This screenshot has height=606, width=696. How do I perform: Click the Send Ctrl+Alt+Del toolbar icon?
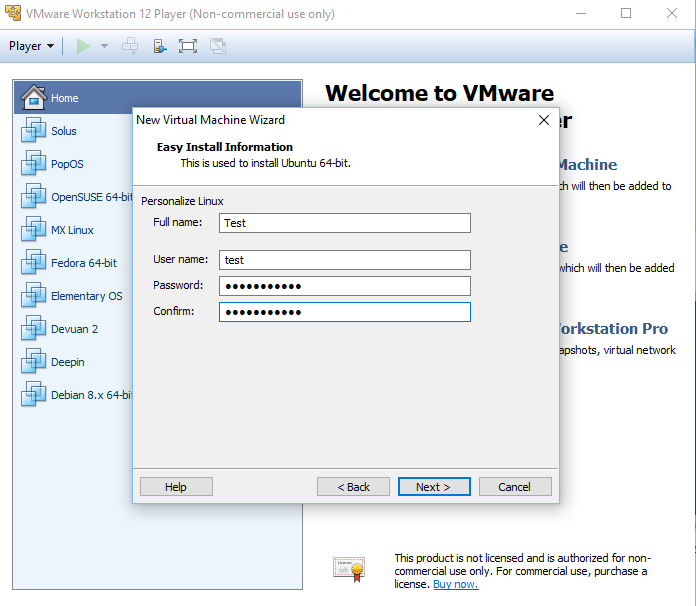[130, 46]
